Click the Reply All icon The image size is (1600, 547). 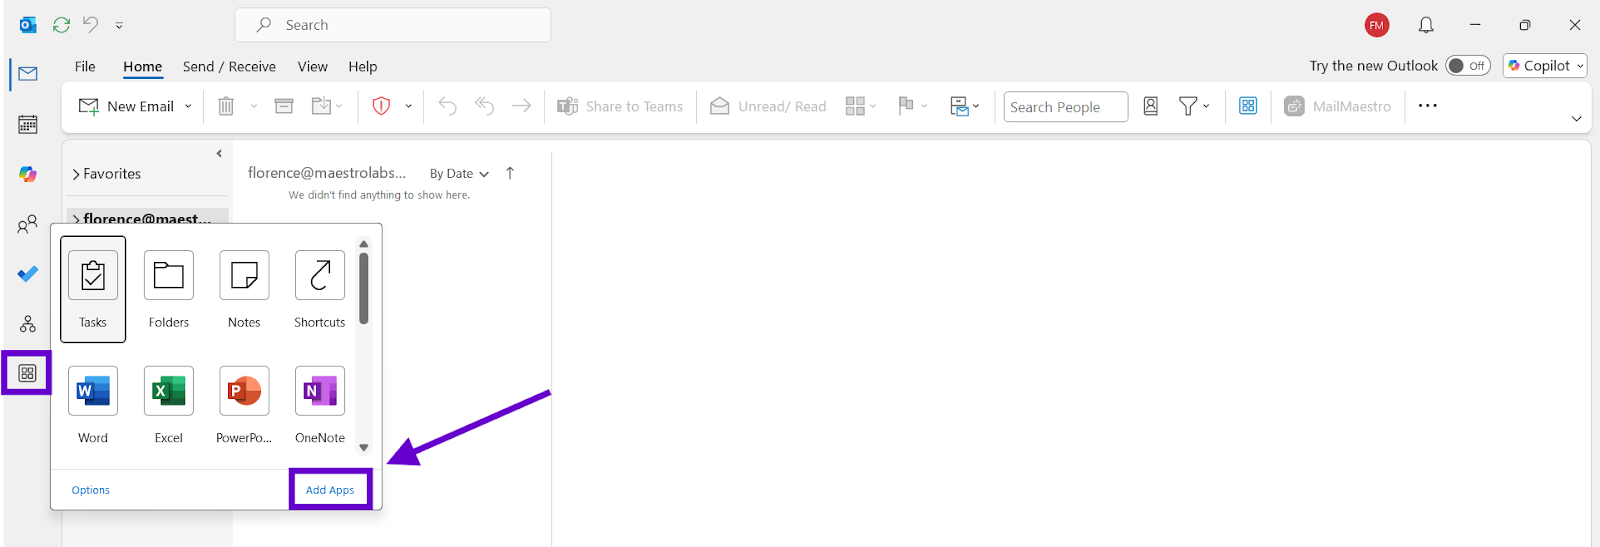pyautogui.click(x=484, y=106)
